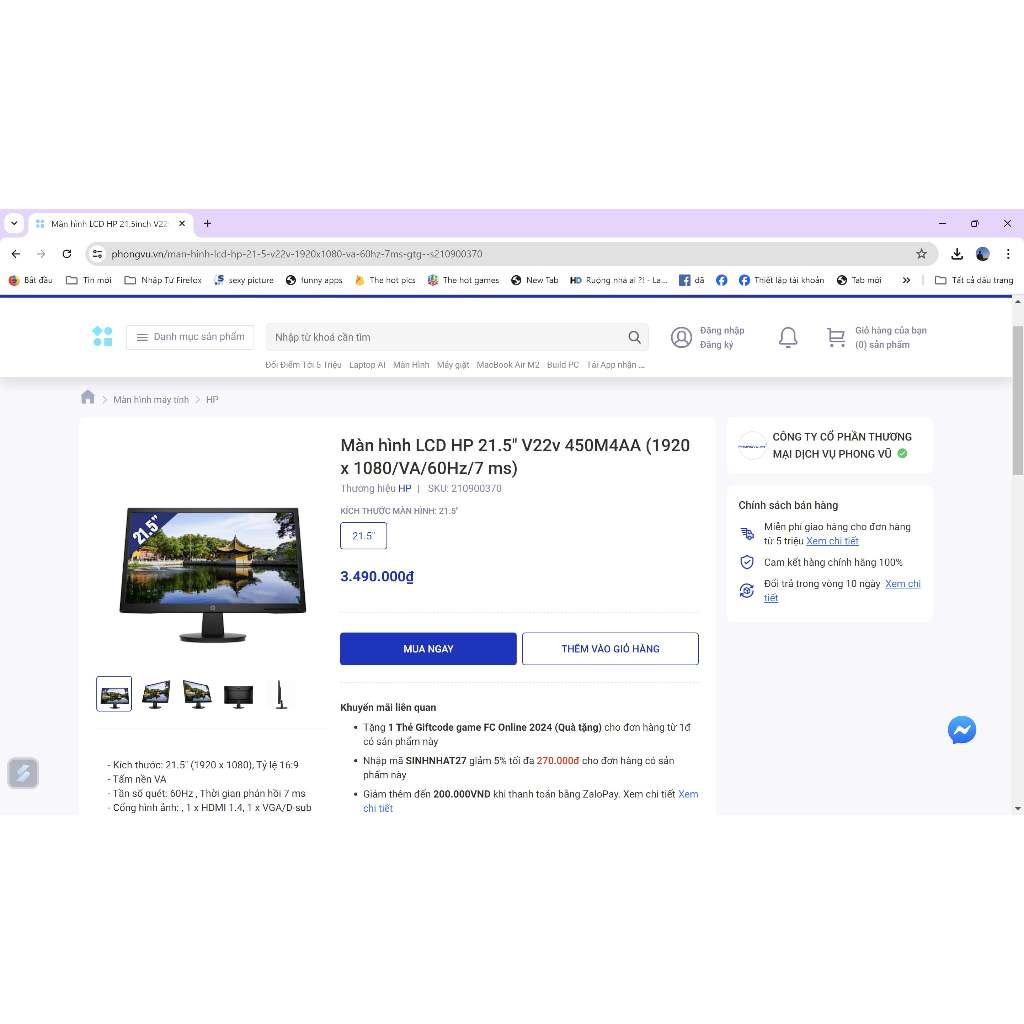The height and width of the screenshot is (1024, 1024).
Task: Open the shopping cart icon
Action: coord(836,338)
